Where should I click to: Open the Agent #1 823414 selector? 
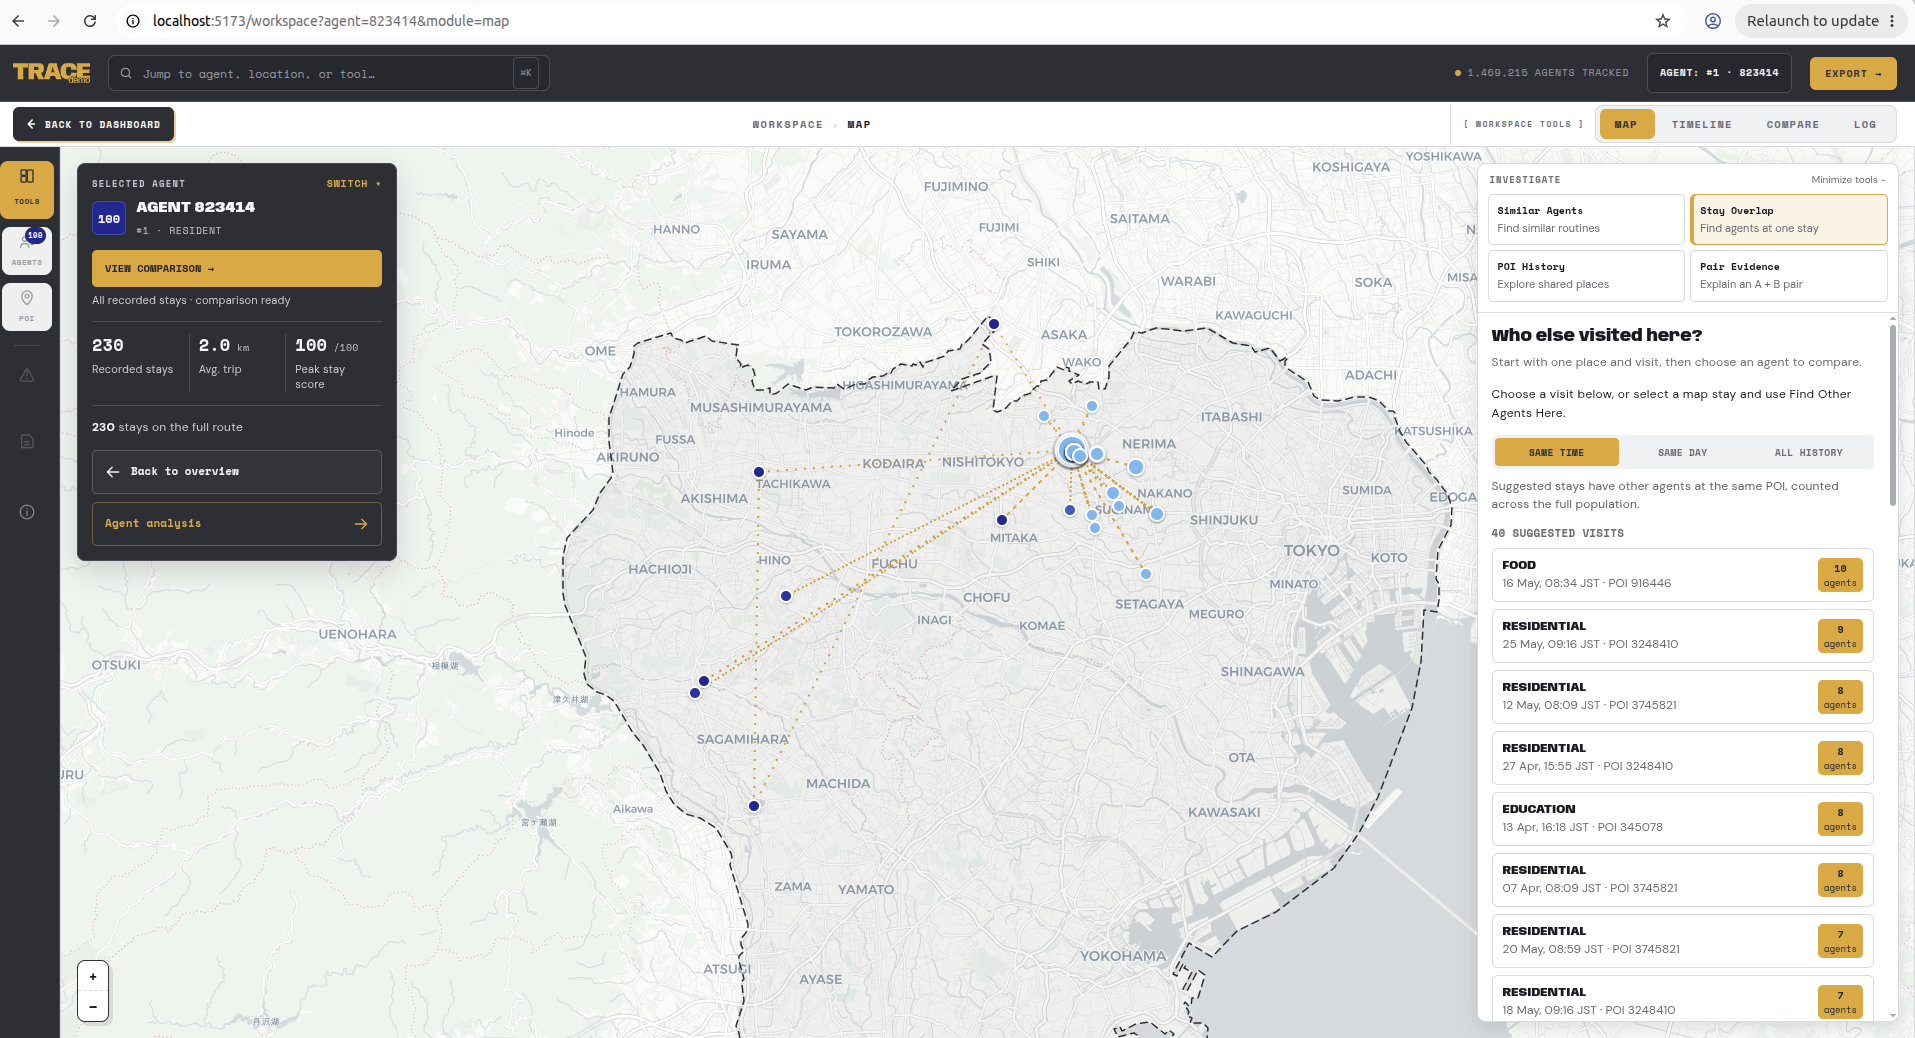[1719, 73]
